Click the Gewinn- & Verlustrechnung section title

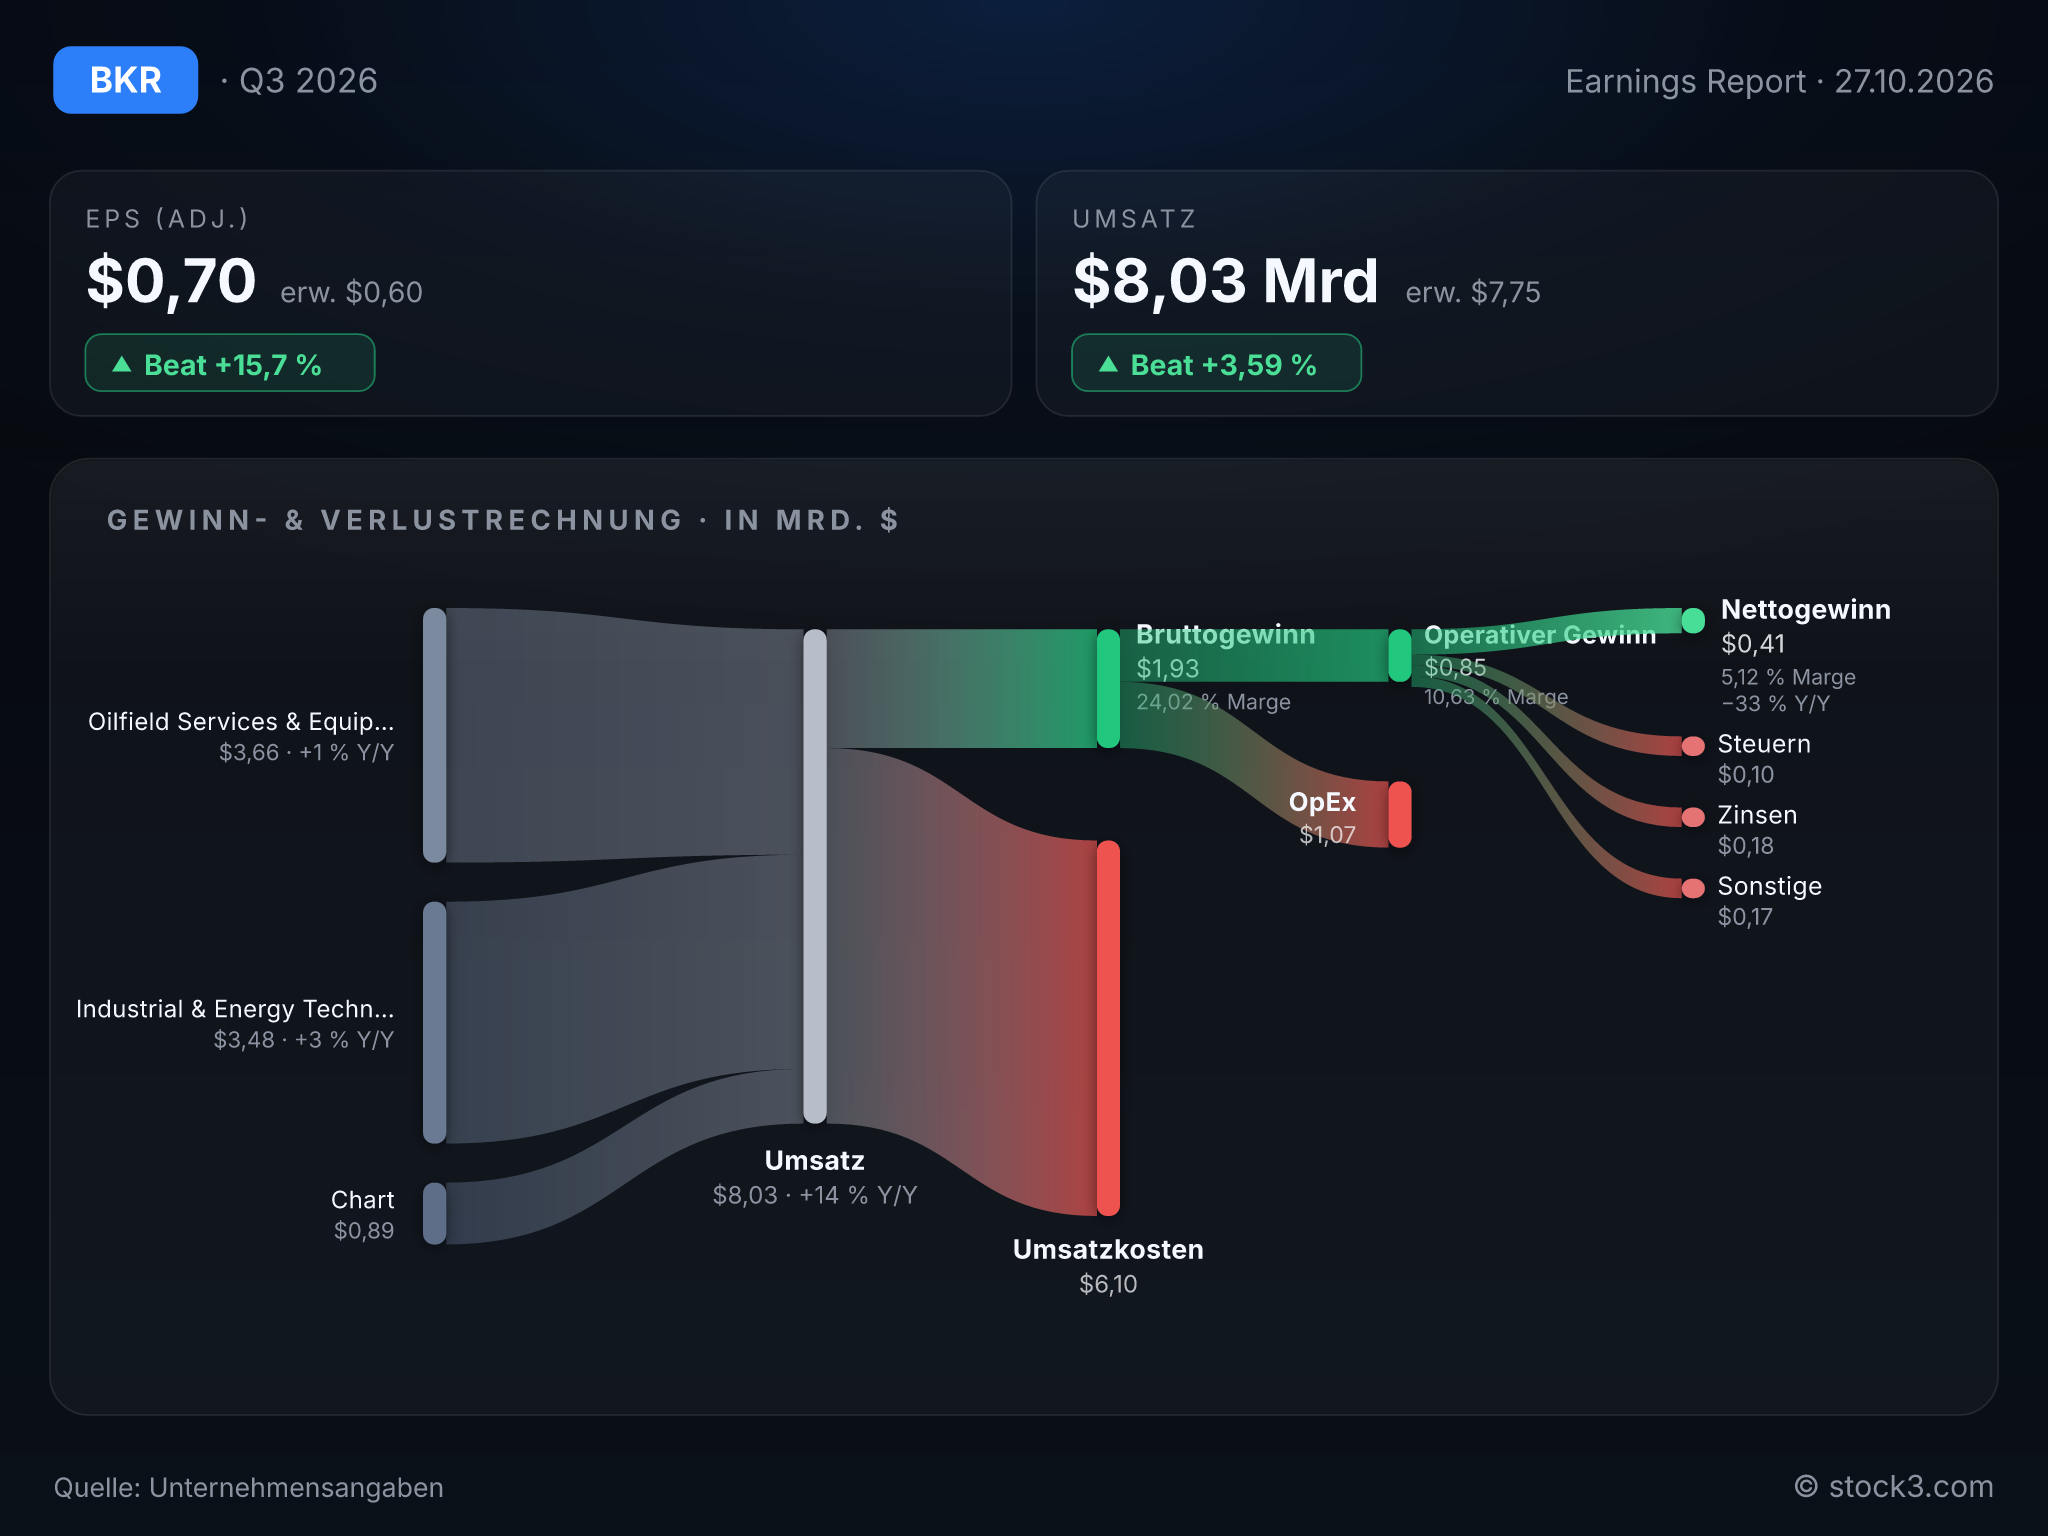pyautogui.click(x=503, y=520)
